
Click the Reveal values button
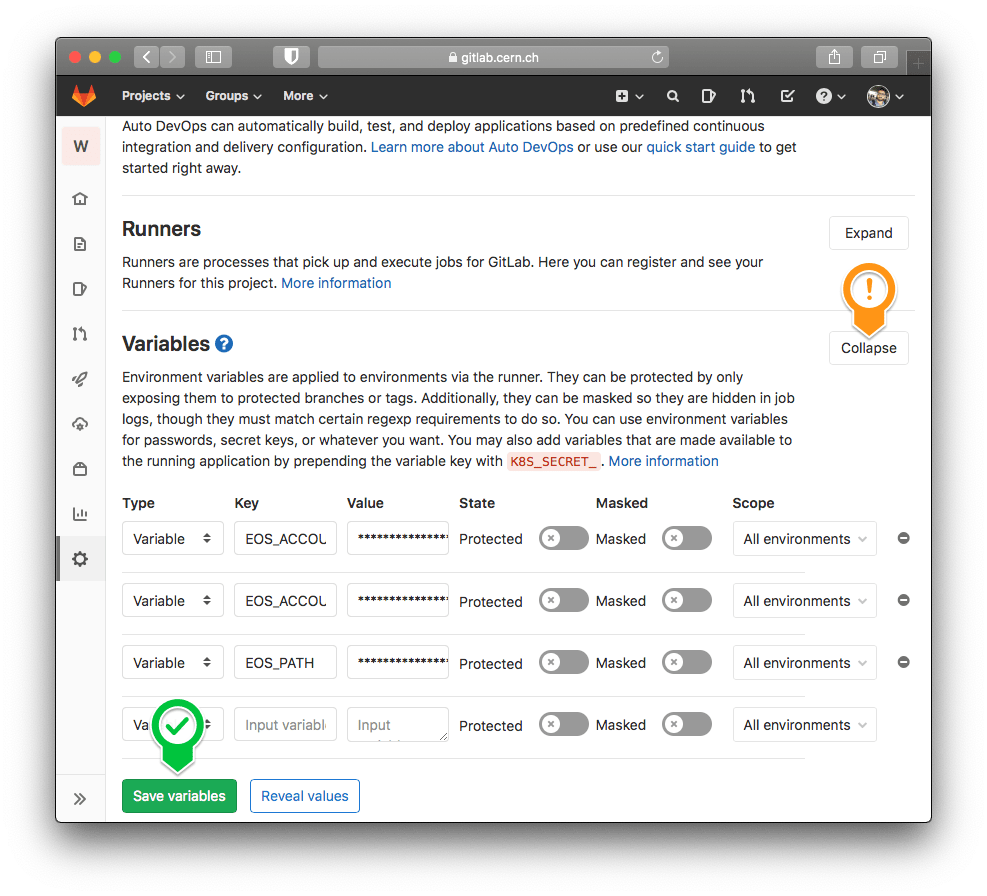[x=304, y=796]
